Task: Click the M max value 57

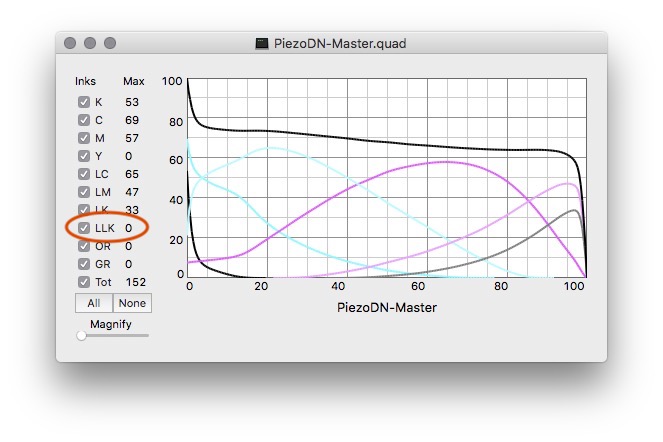Action: 132,138
